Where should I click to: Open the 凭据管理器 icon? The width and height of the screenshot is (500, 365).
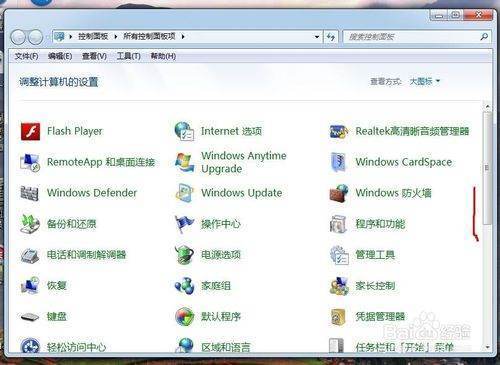coord(339,317)
